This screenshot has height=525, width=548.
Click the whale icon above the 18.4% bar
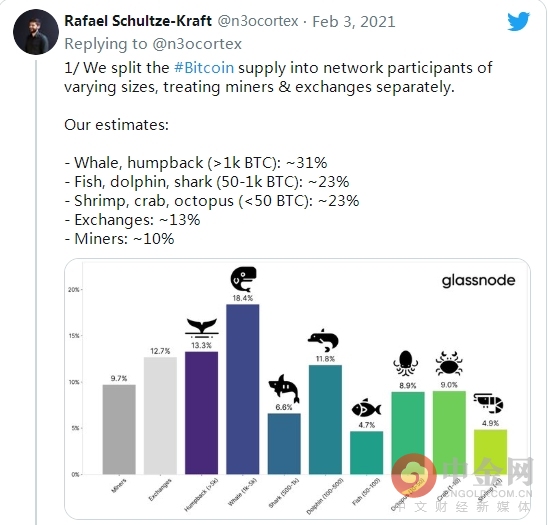(x=244, y=279)
